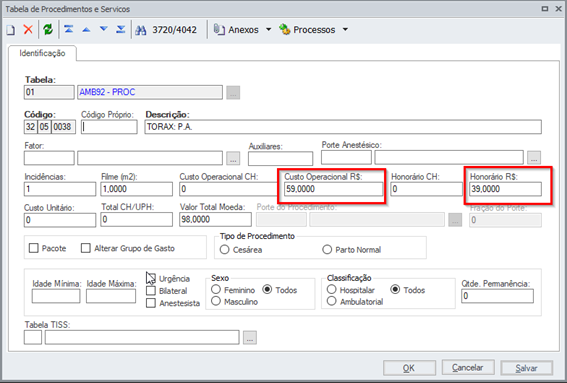Screen dimensions: 567x383
Task: Click the Incidências field
Action: (x=60, y=189)
